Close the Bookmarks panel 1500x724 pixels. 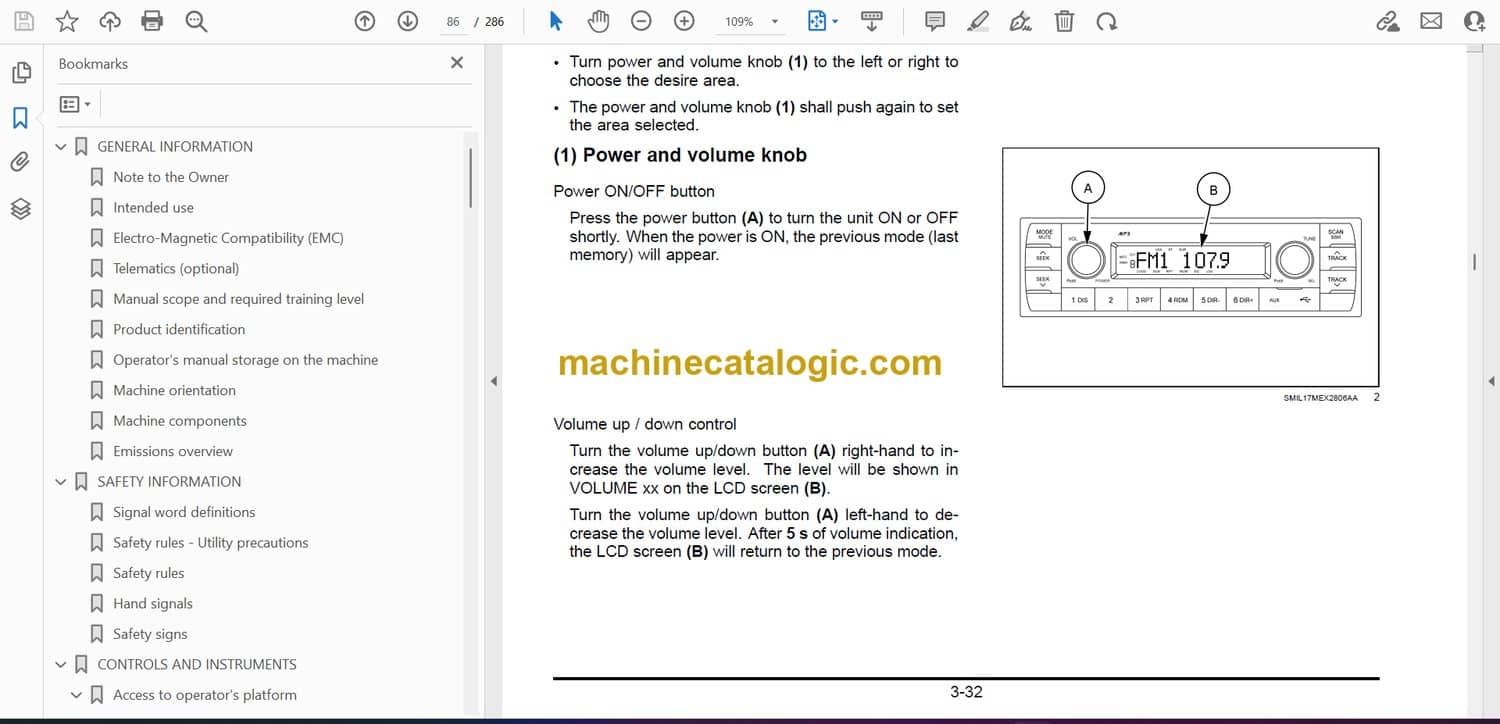[457, 63]
